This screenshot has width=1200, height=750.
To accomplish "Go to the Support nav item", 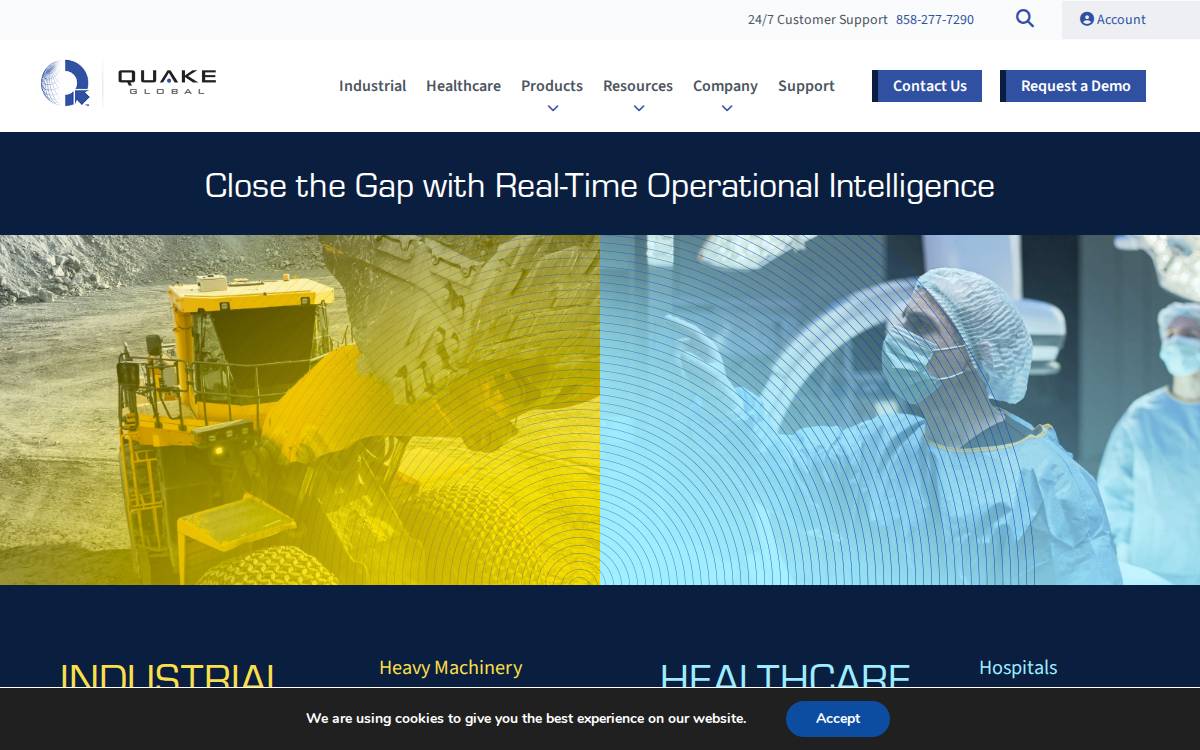I will click(806, 86).
